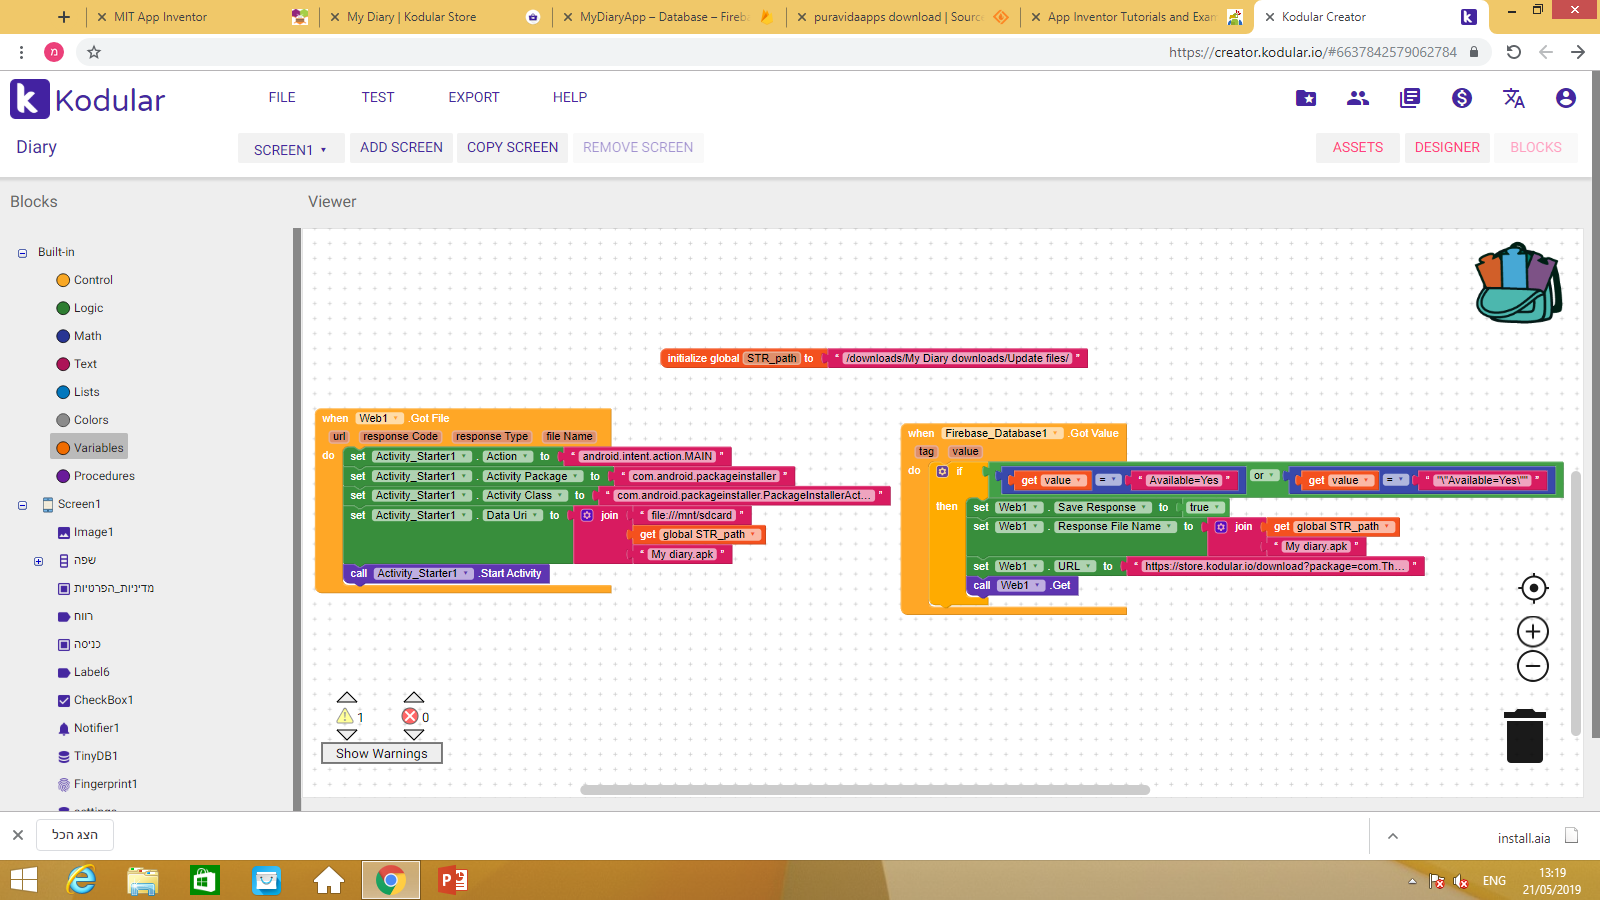The width and height of the screenshot is (1600, 900).
Task: Center the workspace with the target icon
Action: click(1533, 588)
